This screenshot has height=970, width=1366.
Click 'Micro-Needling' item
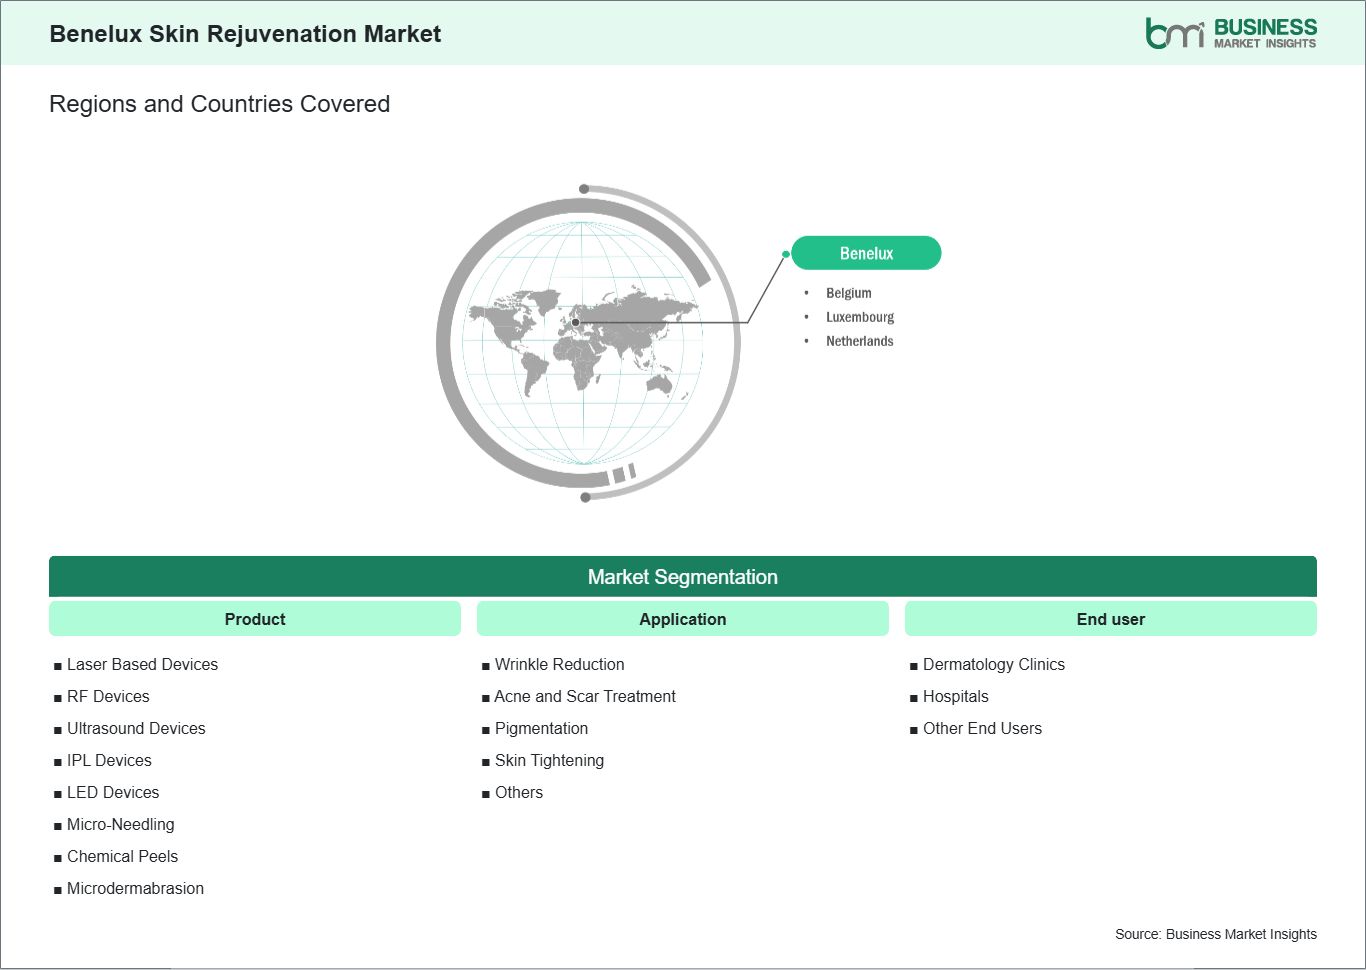coord(120,824)
